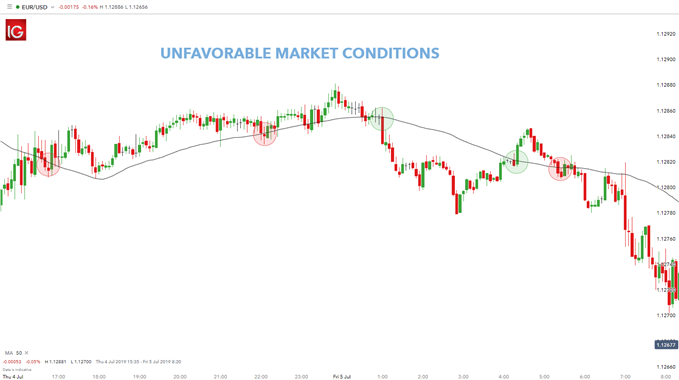The width and height of the screenshot is (679, 380).
Task: Click the green market status dot
Action: [18, 7]
